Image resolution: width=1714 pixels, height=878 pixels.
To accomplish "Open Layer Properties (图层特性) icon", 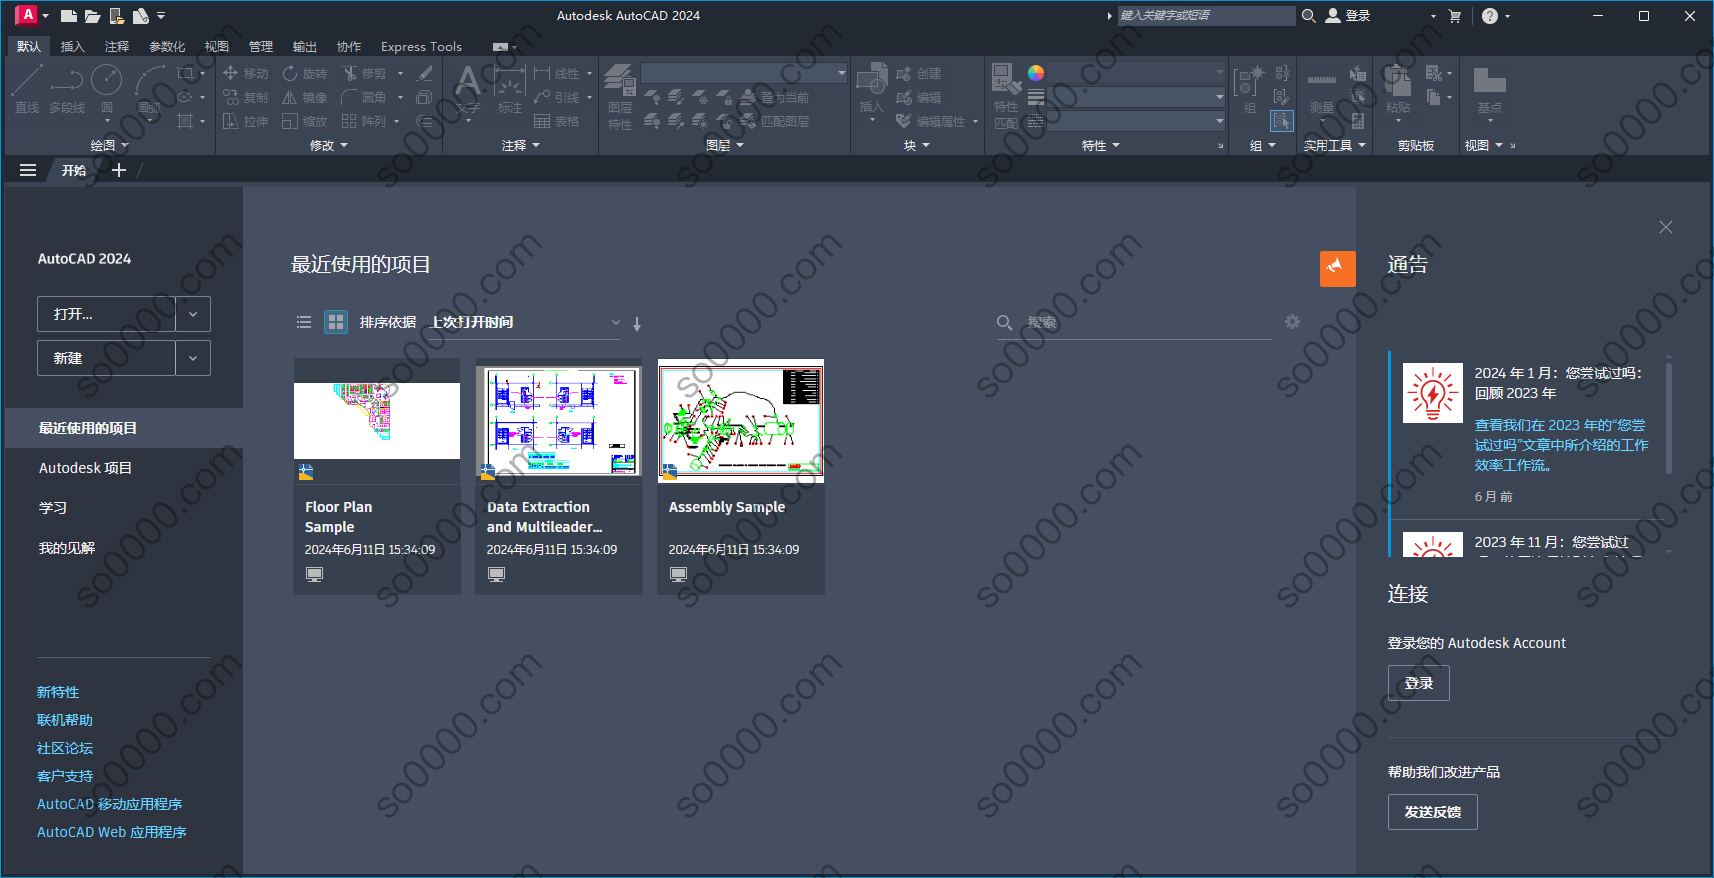I will (x=620, y=82).
